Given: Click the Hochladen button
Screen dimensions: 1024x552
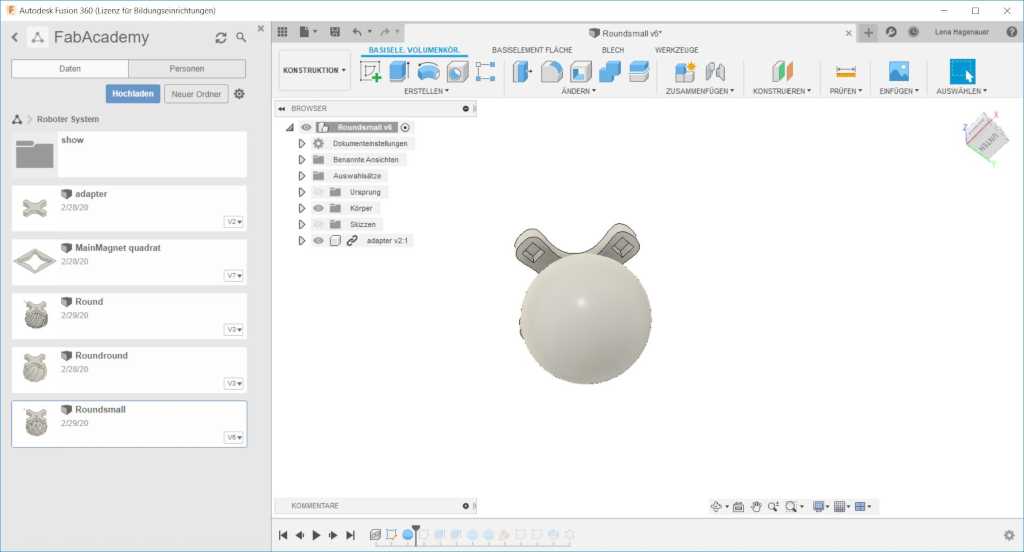Looking at the screenshot, I should click(133, 94).
